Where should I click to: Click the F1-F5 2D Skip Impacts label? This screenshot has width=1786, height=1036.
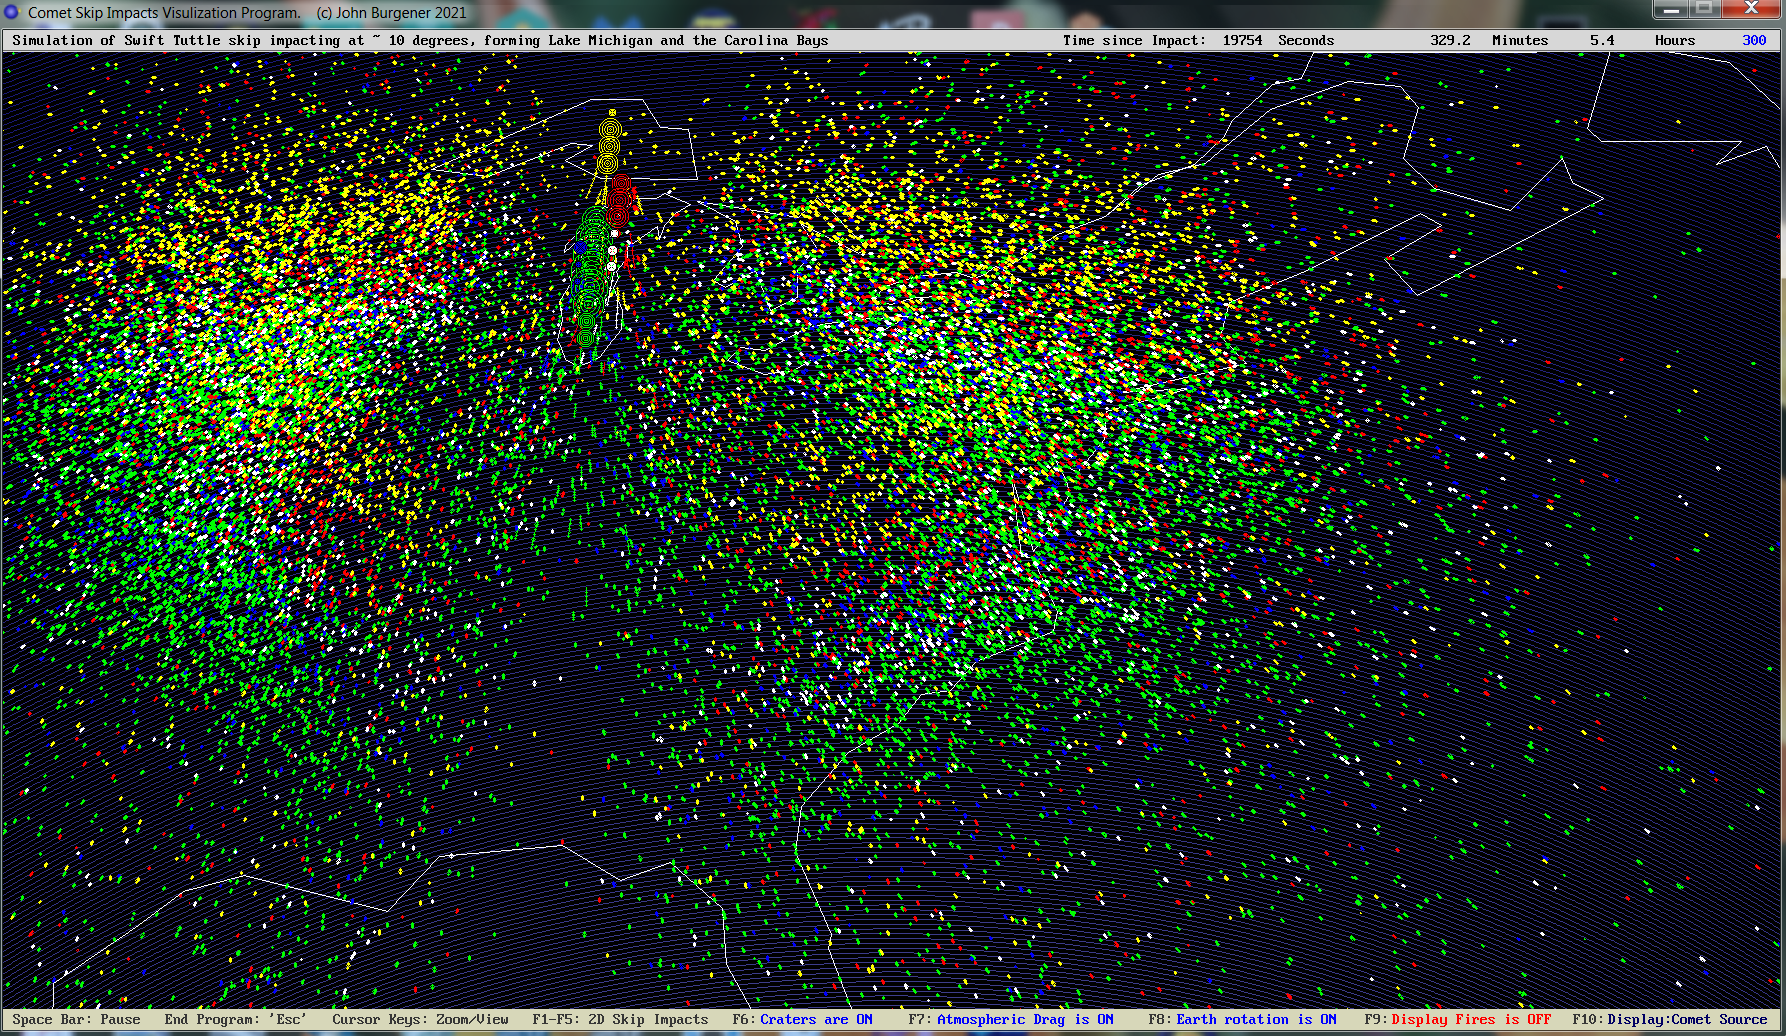pos(620,1019)
